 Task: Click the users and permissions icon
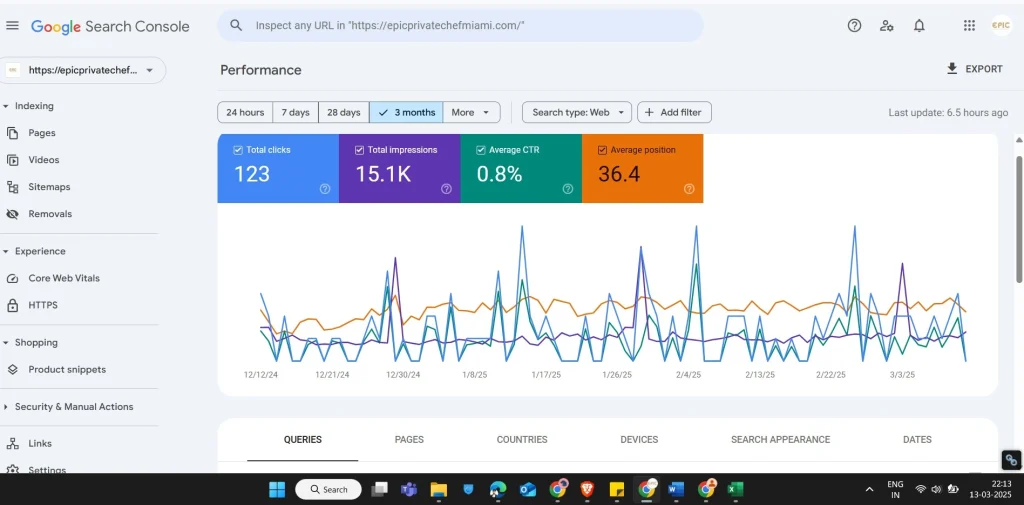886,26
